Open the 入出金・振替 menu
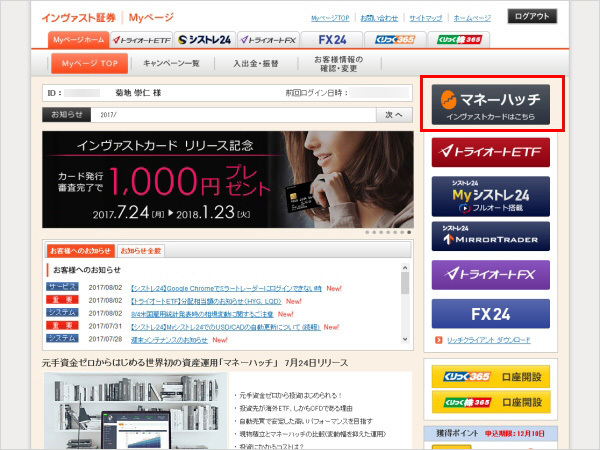This screenshot has width=600, height=450. 256,64
